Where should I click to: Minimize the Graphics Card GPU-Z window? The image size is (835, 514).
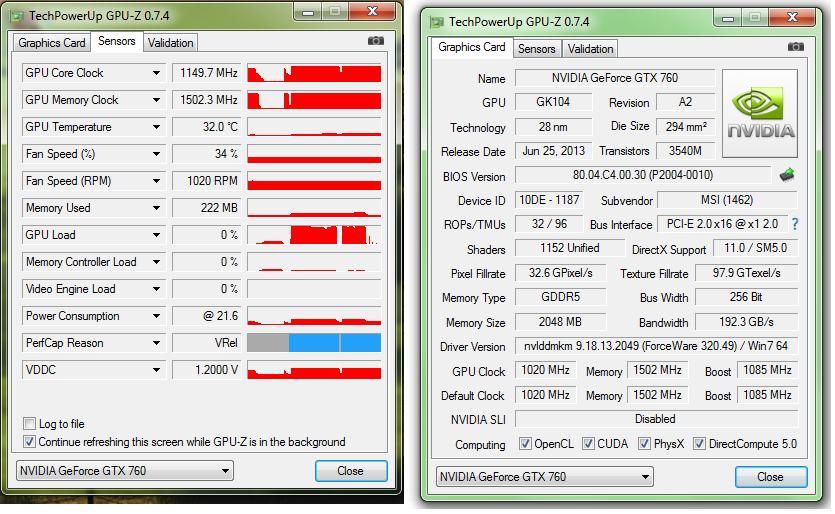pyautogui.click(x=728, y=18)
